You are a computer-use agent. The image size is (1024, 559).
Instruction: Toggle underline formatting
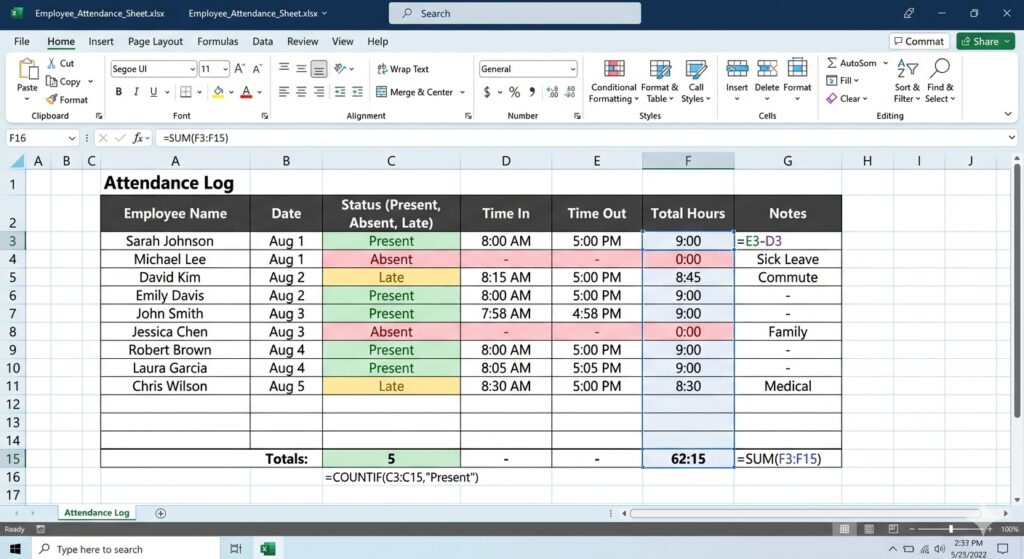[153, 92]
